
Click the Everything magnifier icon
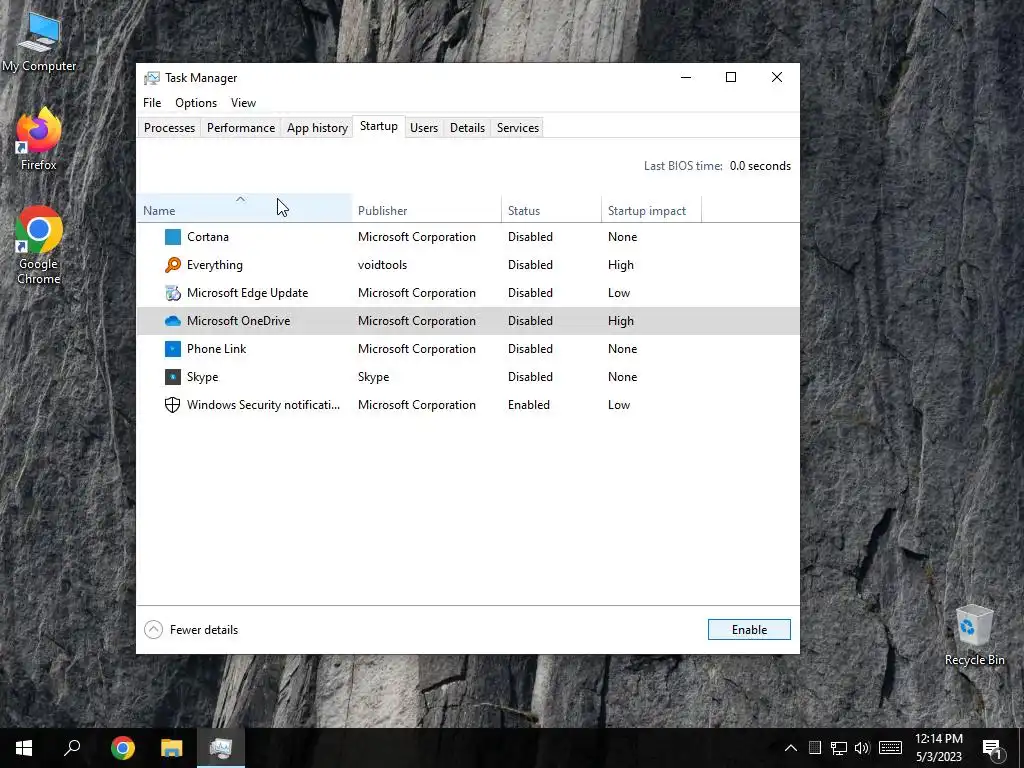172,264
